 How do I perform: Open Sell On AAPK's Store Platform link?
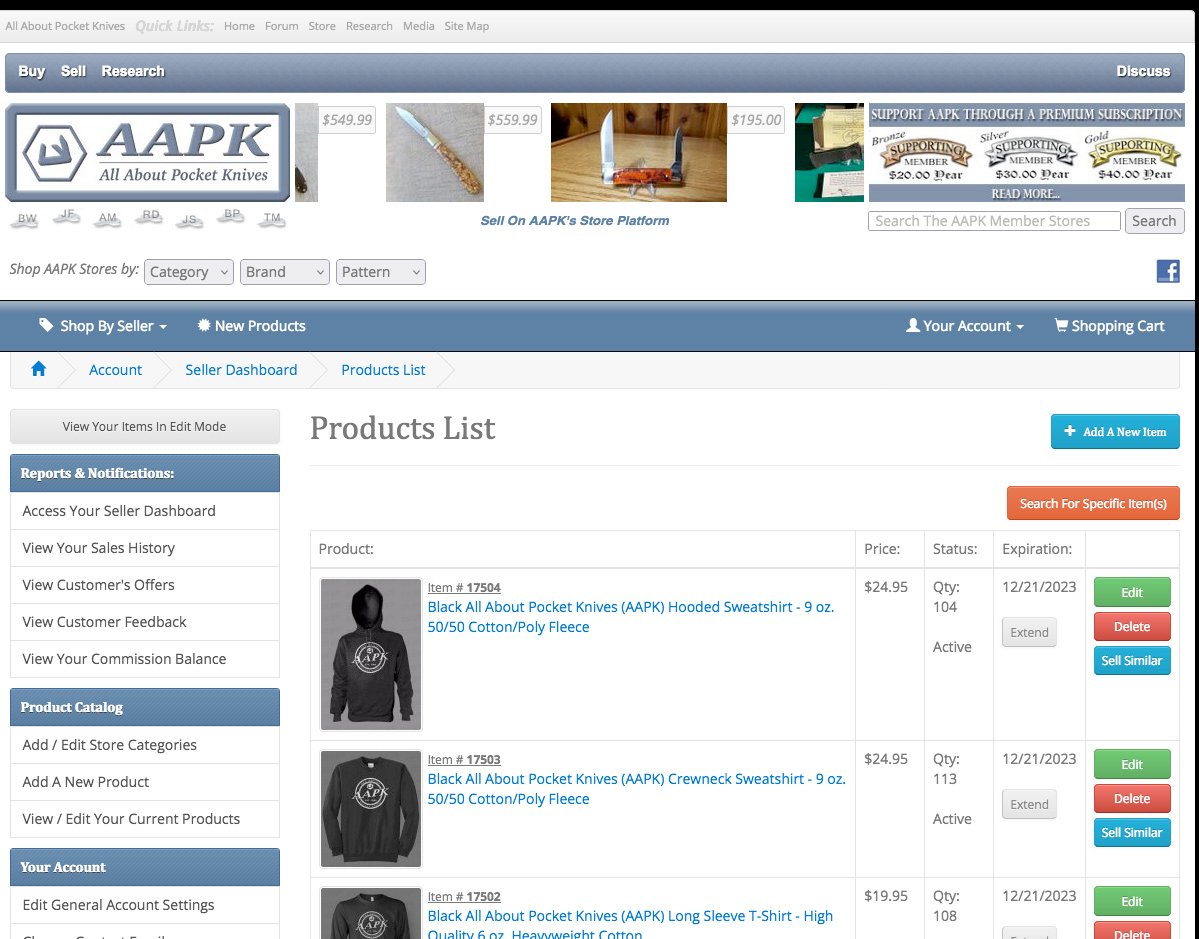[574, 221]
